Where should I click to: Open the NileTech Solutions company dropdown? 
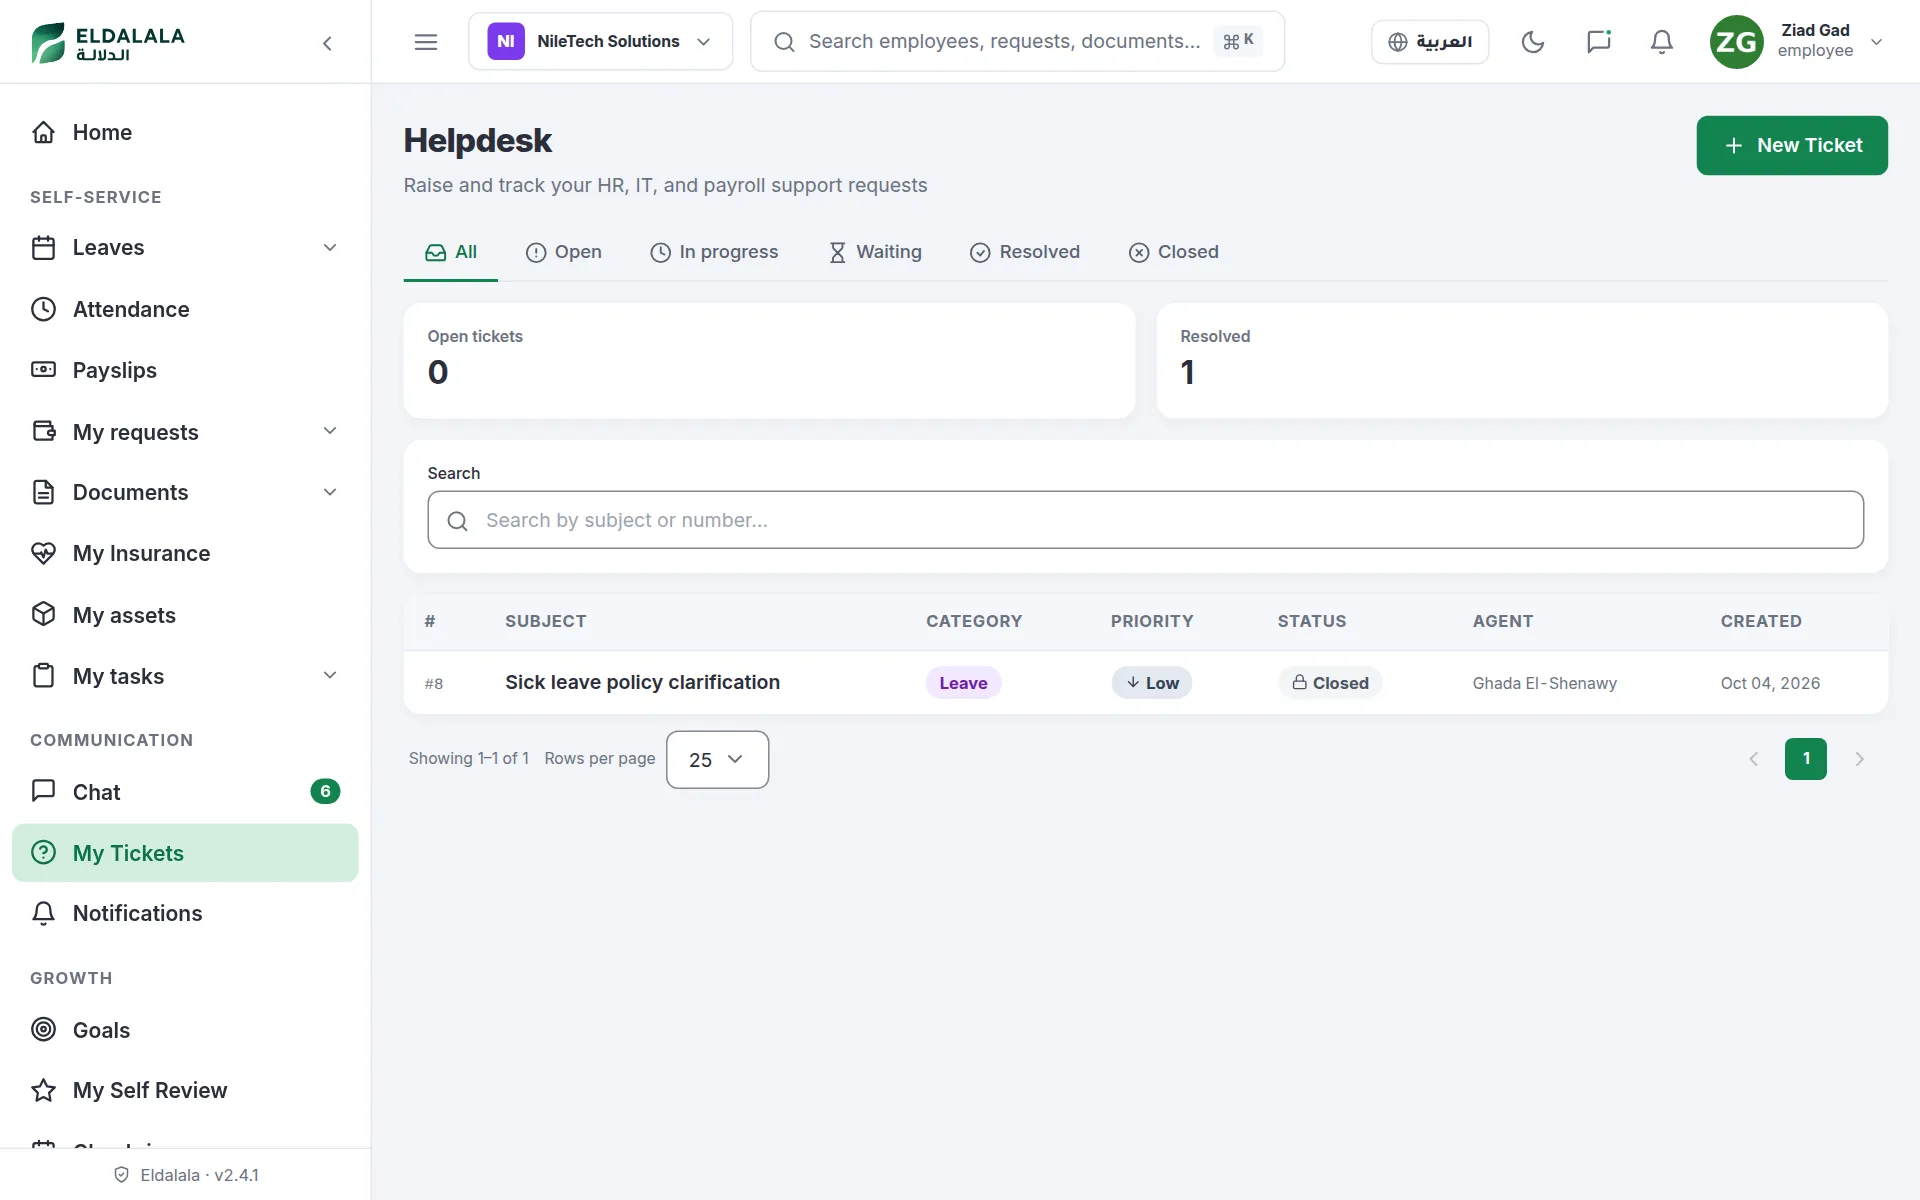[x=600, y=42]
